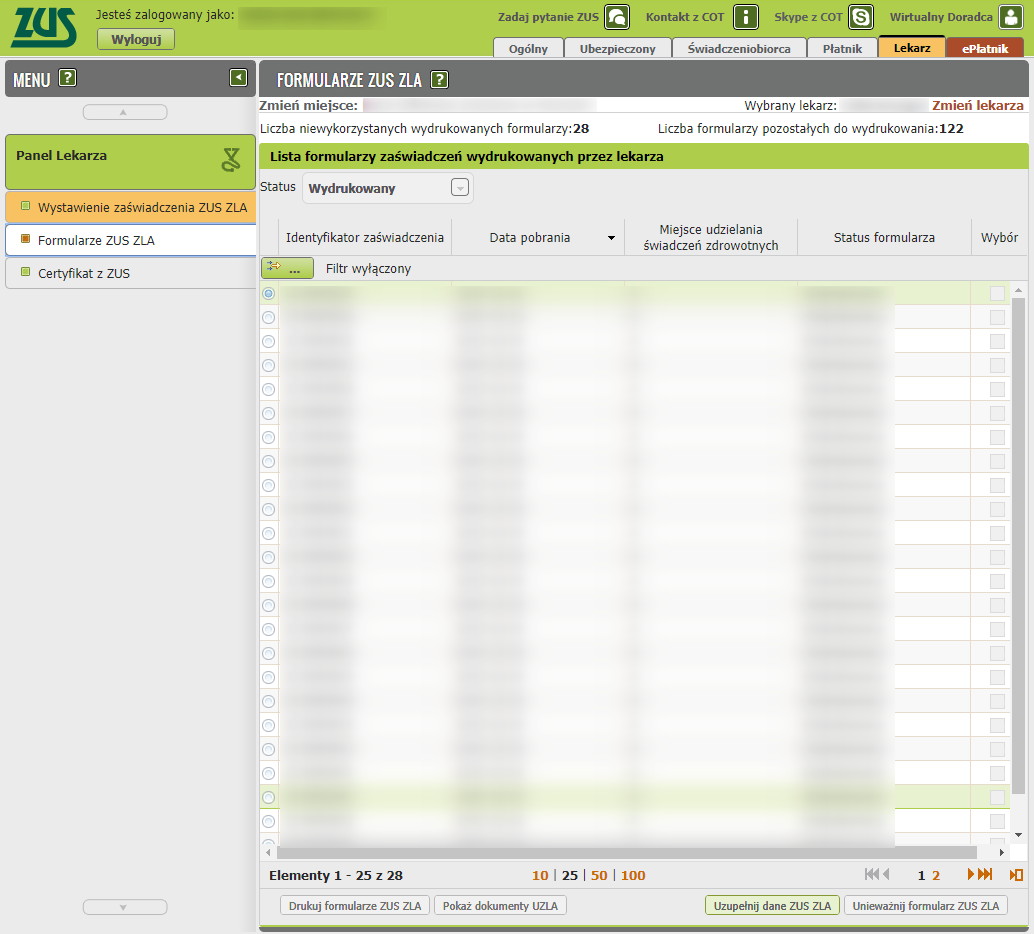1034x934 pixels.
Task: Open the Zadaj pytanie ZUS chat icon
Action: [x=617, y=16]
